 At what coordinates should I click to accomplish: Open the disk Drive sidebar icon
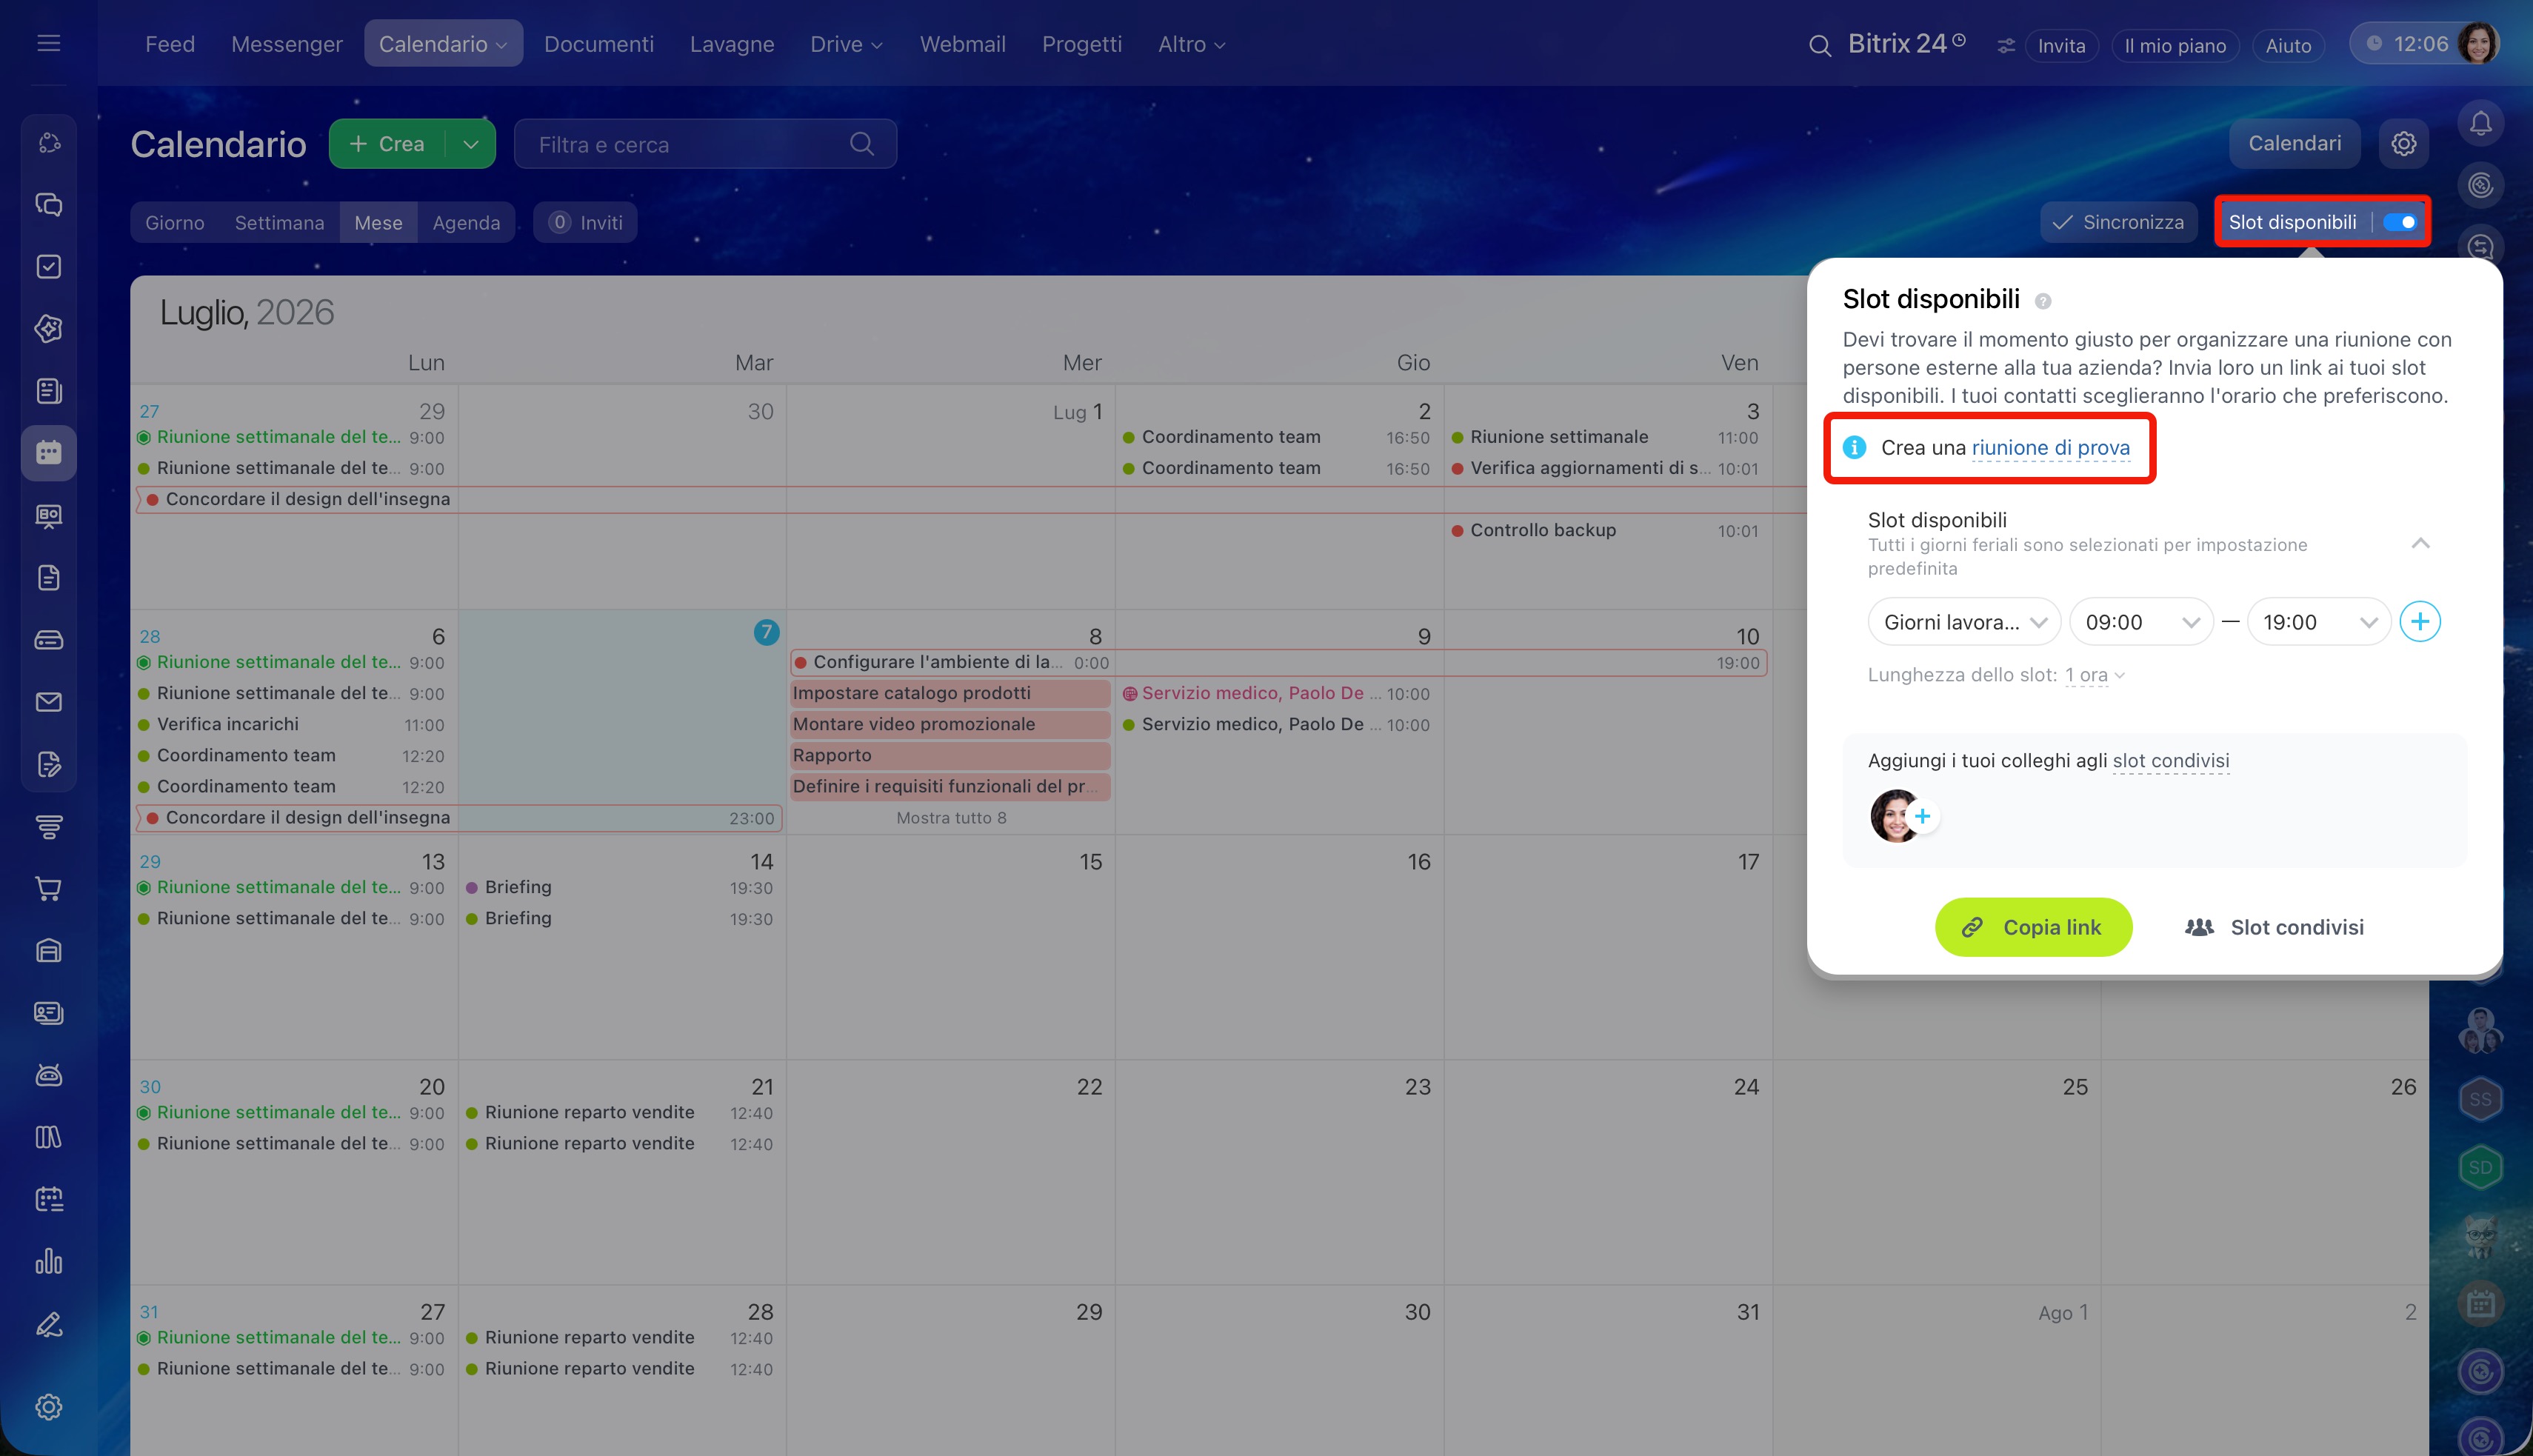[48, 640]
